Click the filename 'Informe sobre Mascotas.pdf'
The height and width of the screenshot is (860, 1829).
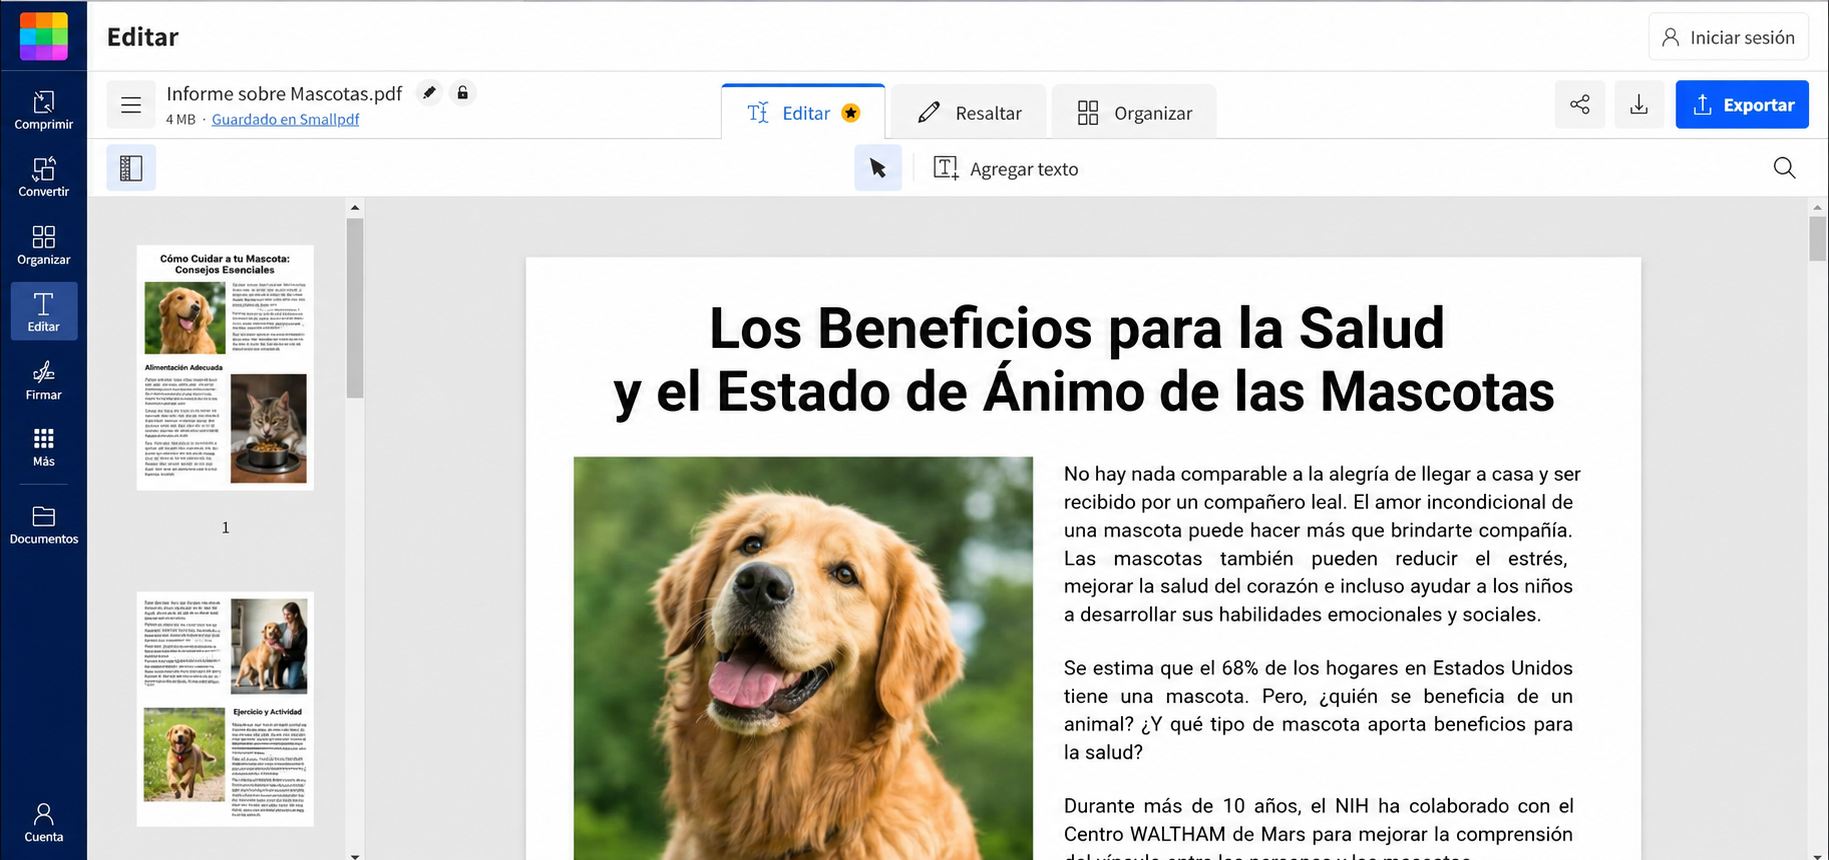click(x=284, y=93)
